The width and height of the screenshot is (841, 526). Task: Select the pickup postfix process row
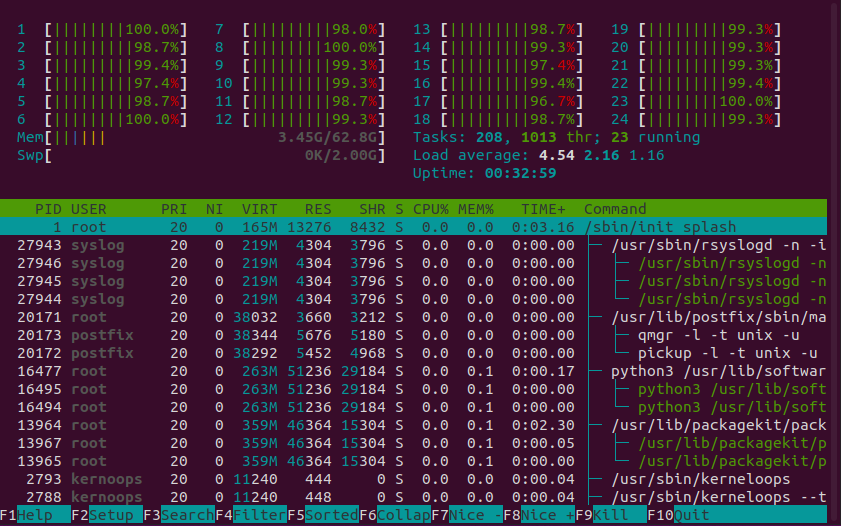click(x=420, y=353)
